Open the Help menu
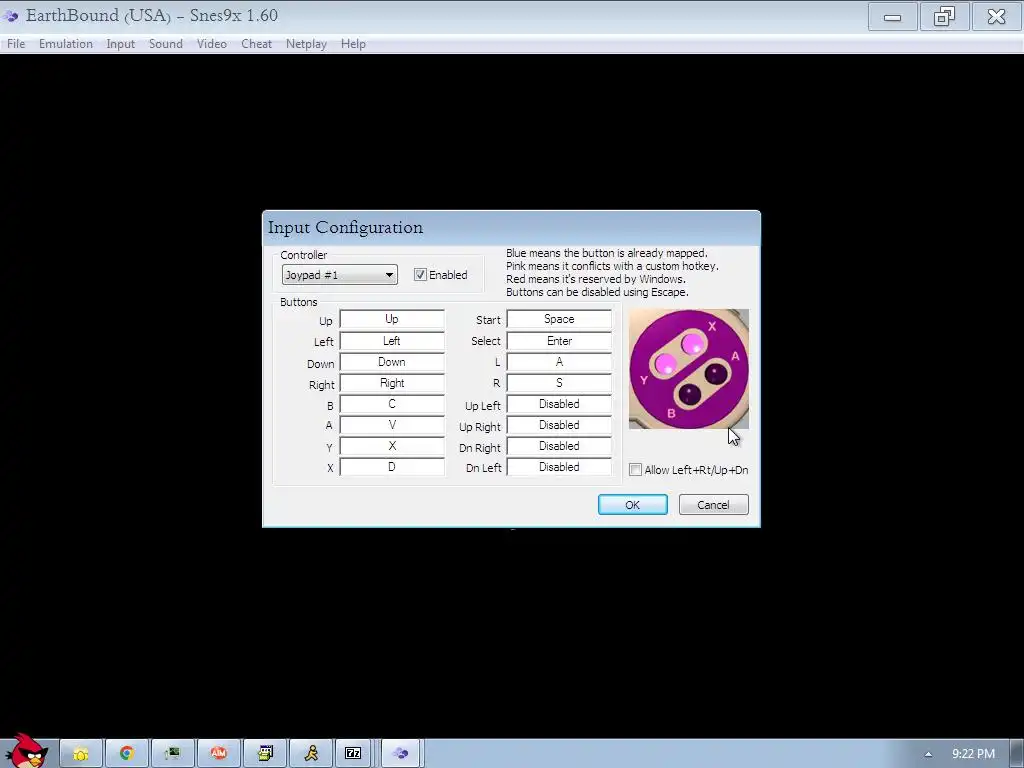Screen dimensions: 1024x768 tap(353, 44)
